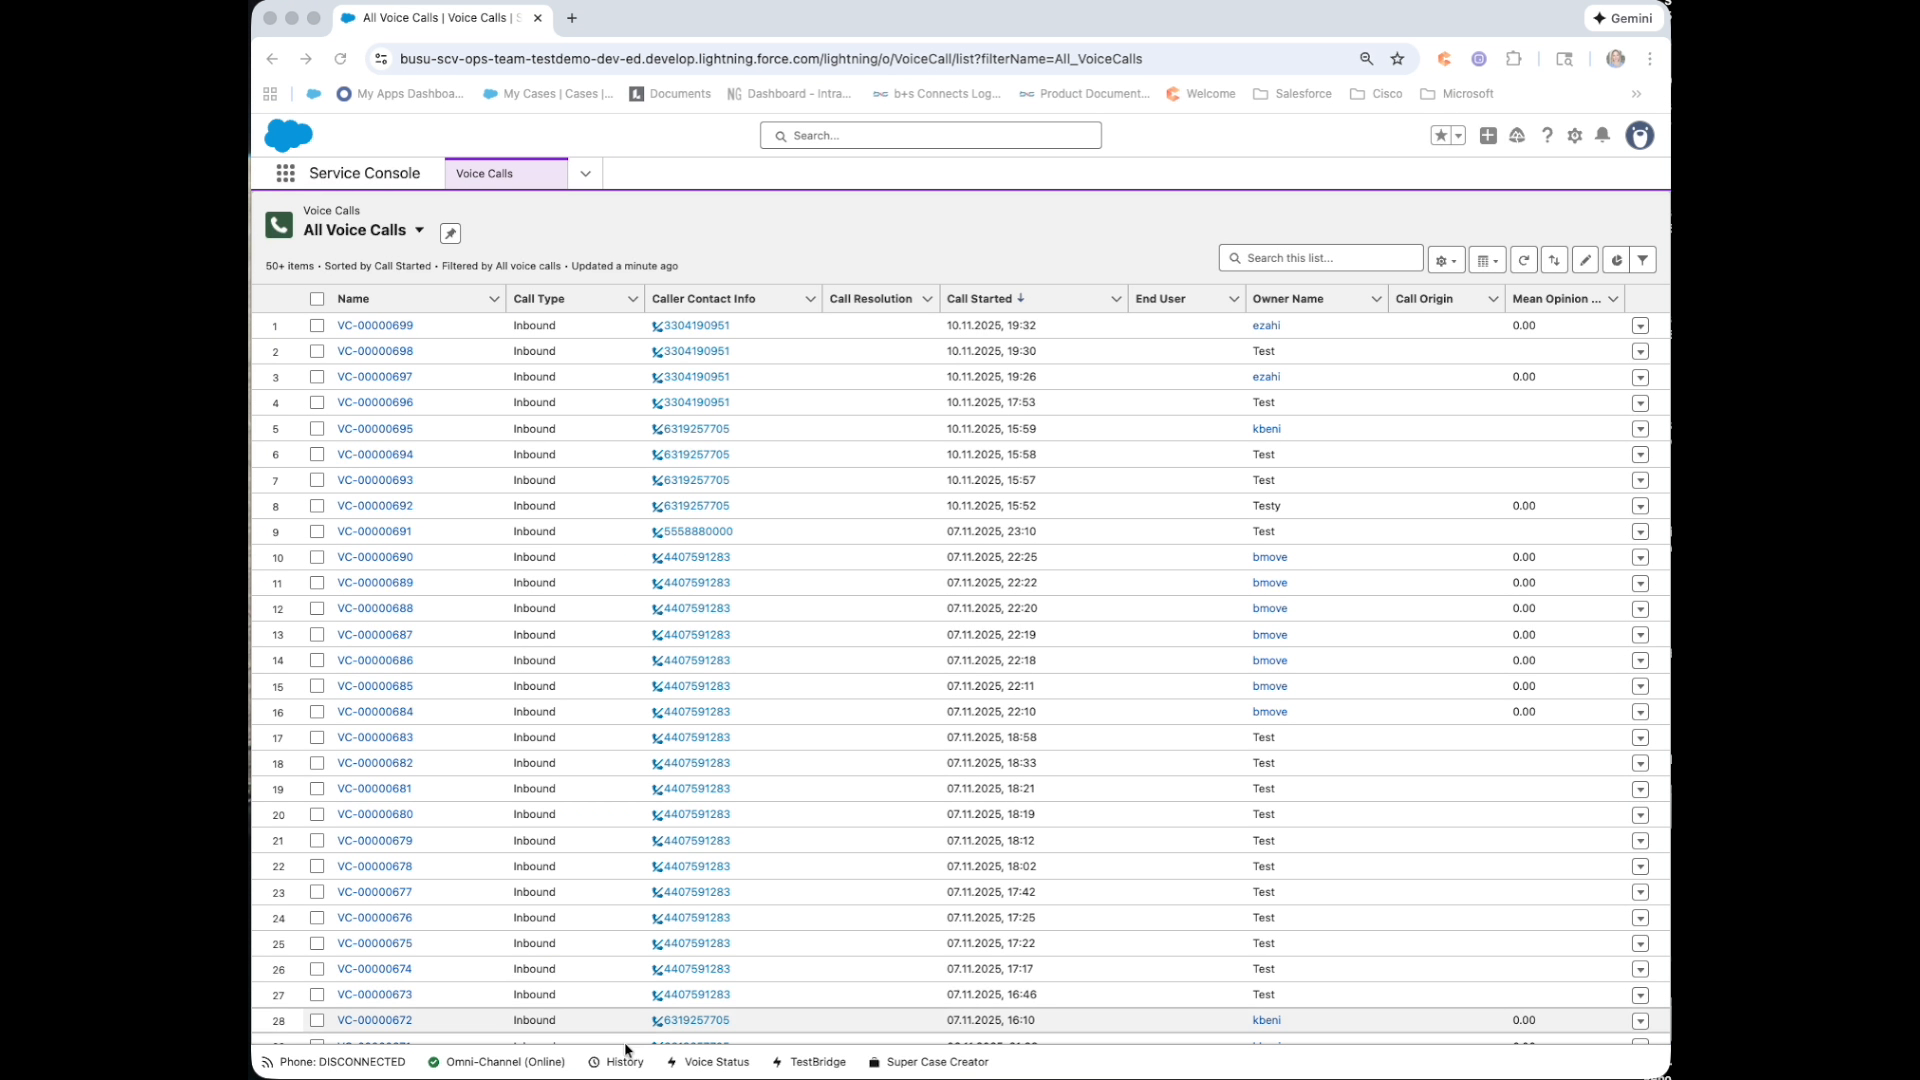Screen dimensions: 1920x1080
Task: Open the inline edit pencil icon
Action: point(1586,259)
